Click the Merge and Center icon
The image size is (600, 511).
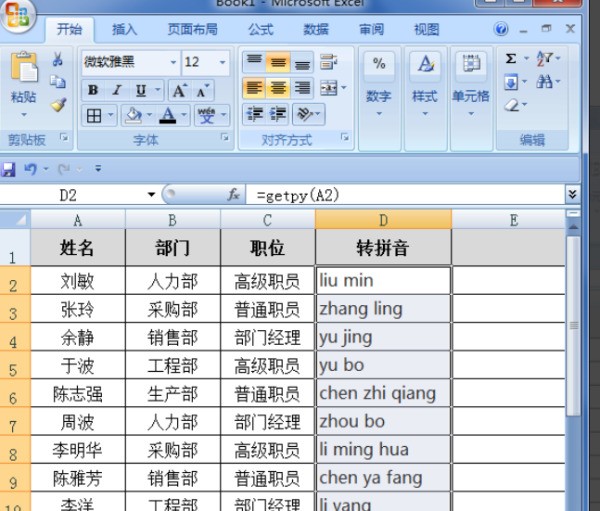pyautogui.click(x=327, y=88)
